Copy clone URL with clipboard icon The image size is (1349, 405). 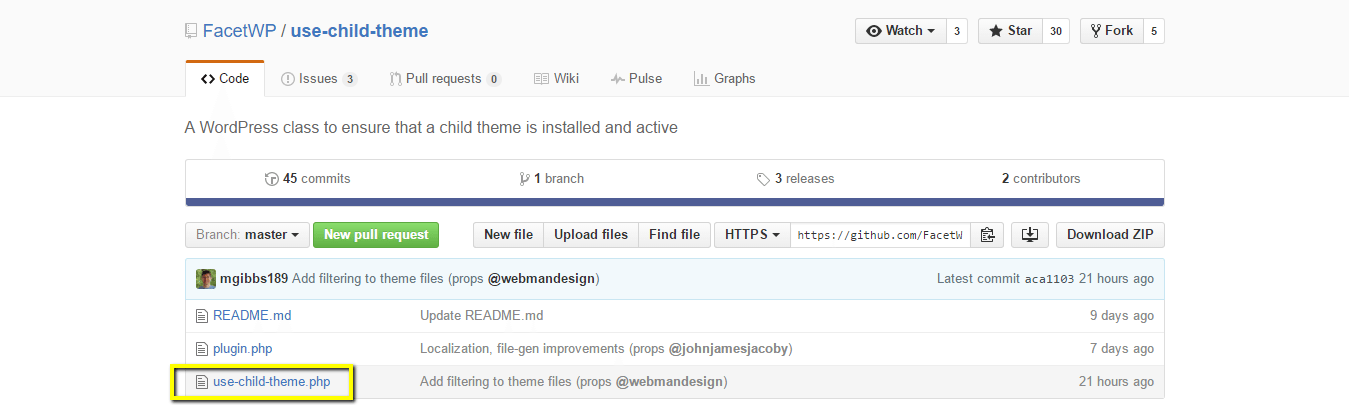point(987,235)
